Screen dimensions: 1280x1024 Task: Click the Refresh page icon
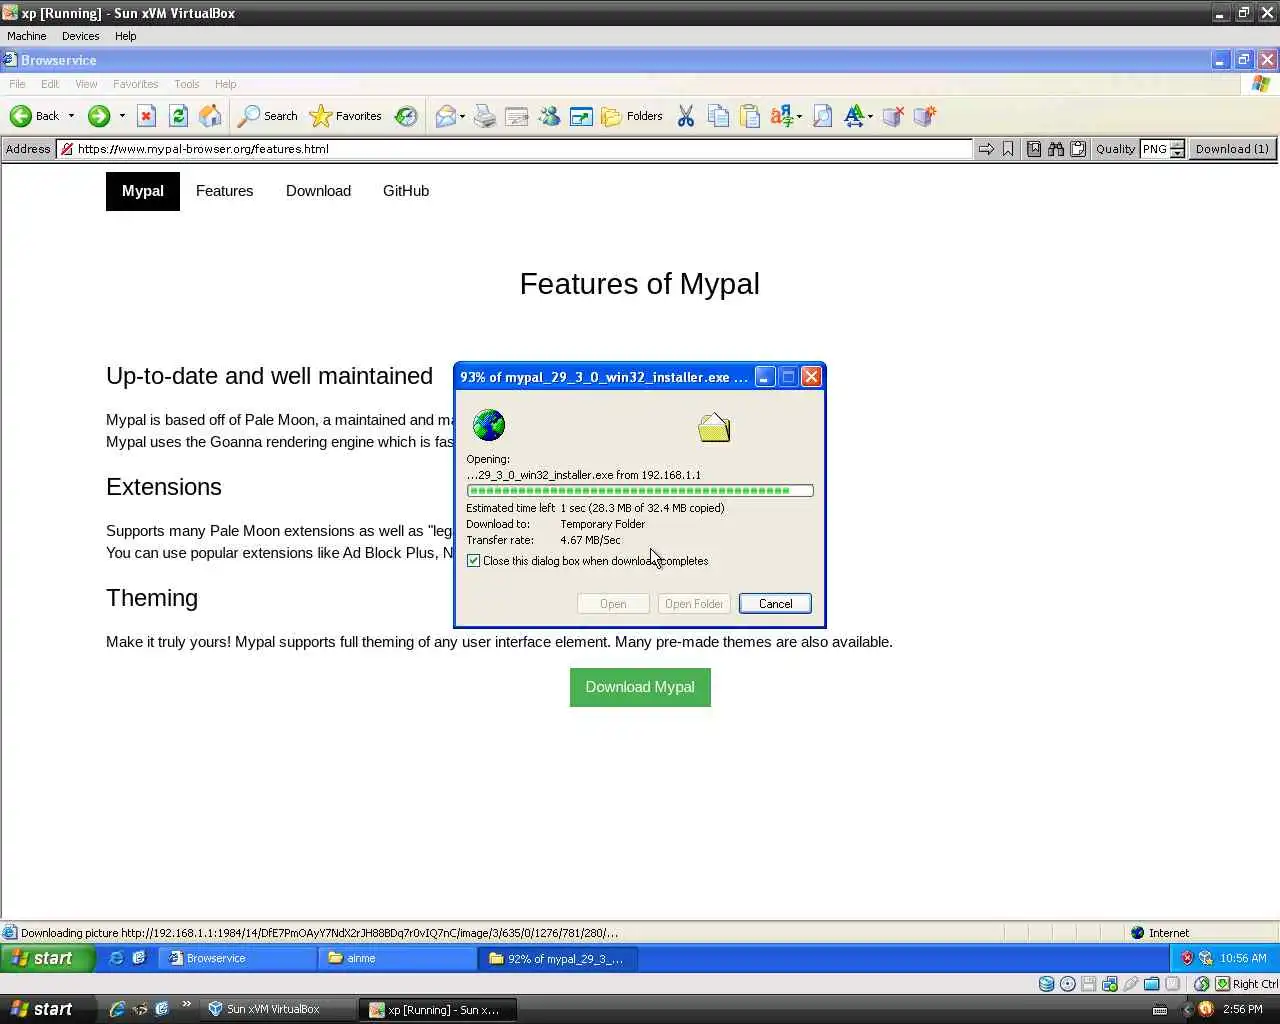point(178,116)
